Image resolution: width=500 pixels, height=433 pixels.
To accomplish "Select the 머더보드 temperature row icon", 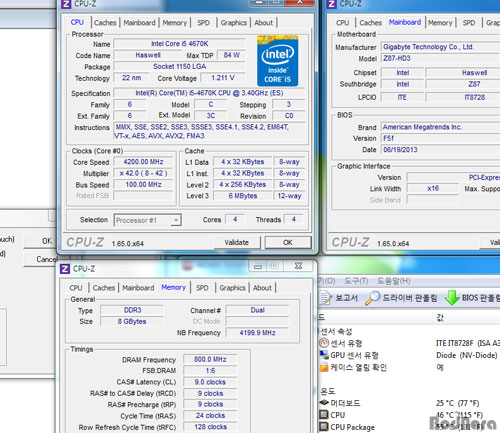I will pos(324,403).
